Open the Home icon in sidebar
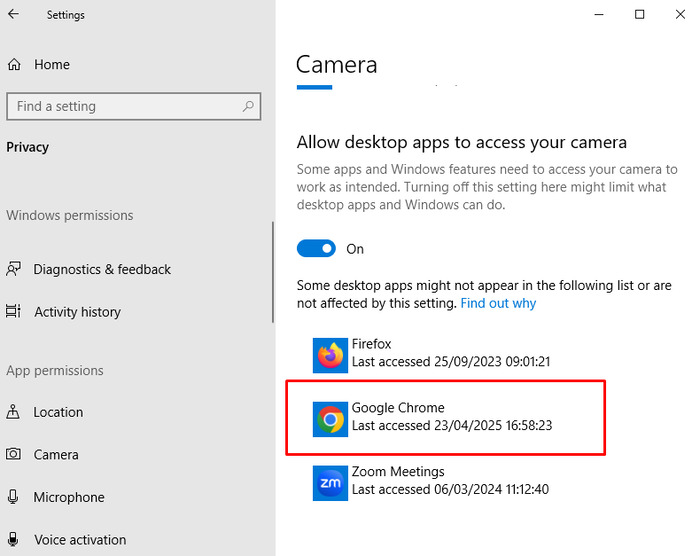Image resolution: width=700 pixels, height=556 pixels. pos(14,65)
